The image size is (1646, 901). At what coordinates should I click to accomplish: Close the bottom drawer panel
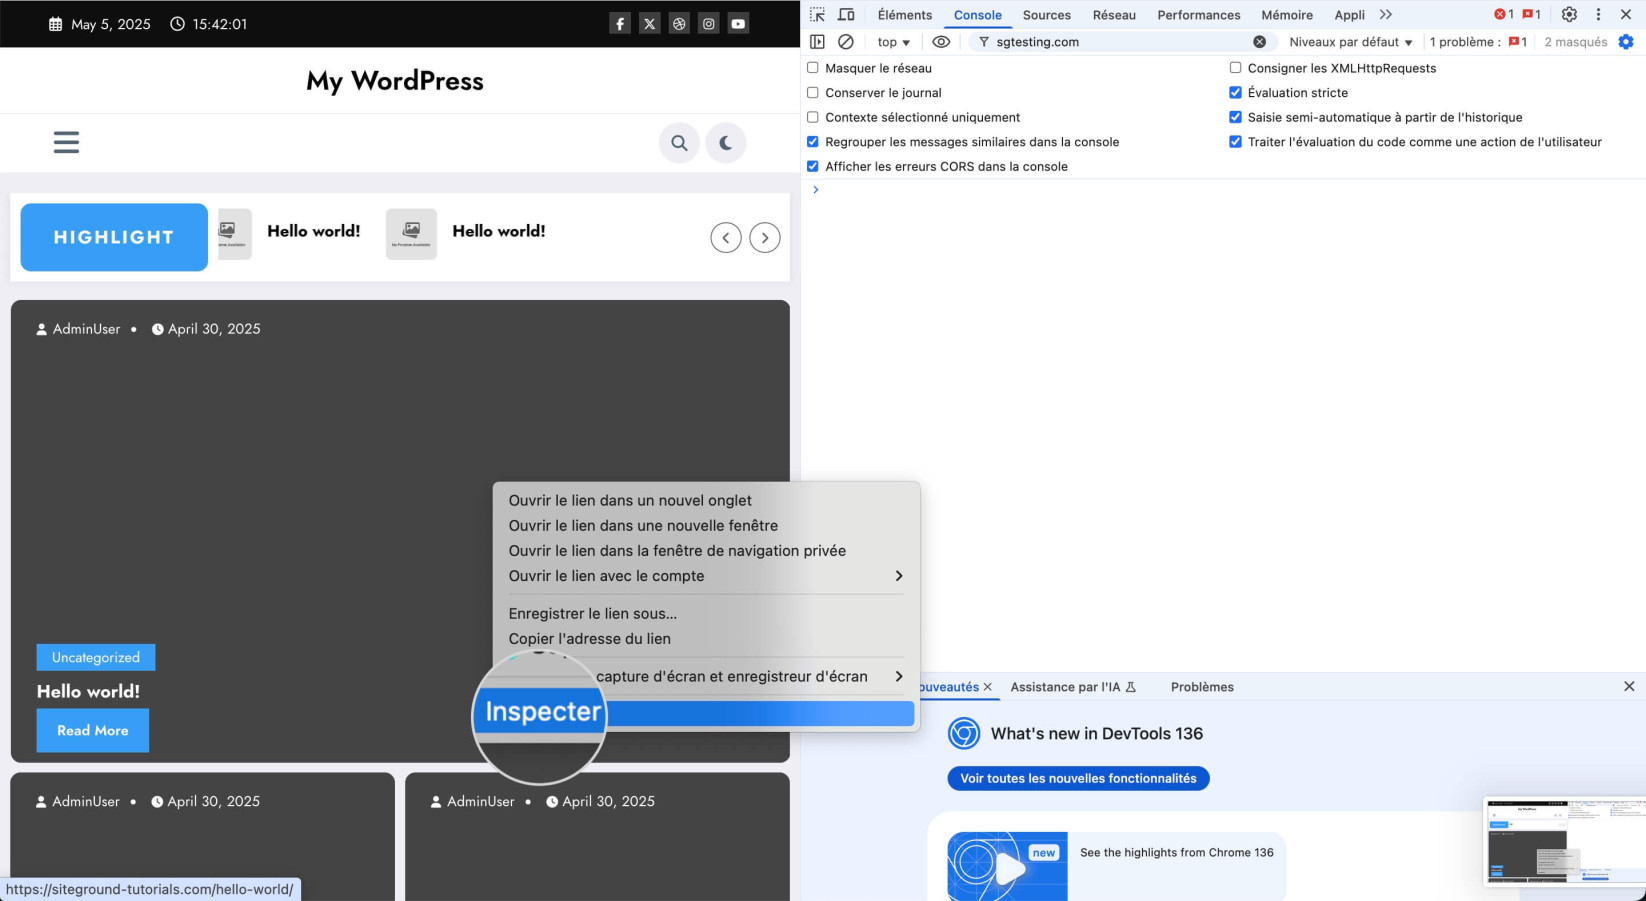coord(1629,686)
